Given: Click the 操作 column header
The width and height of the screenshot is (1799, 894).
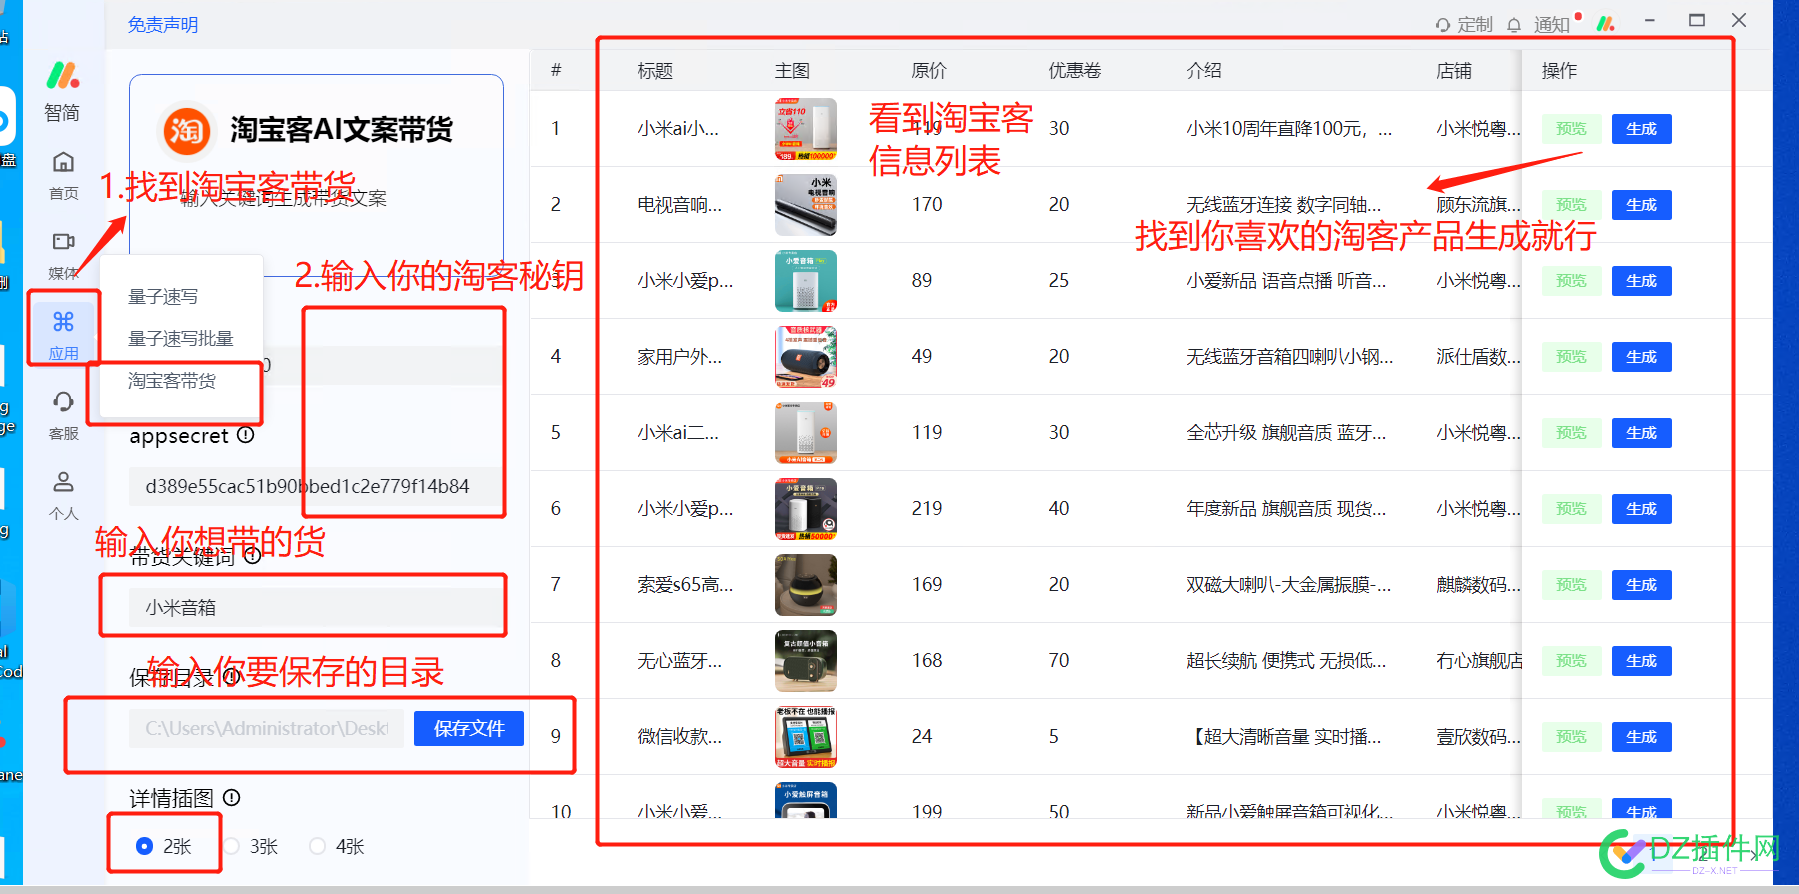Looking at the screenshot, I should pos(1559,71).
